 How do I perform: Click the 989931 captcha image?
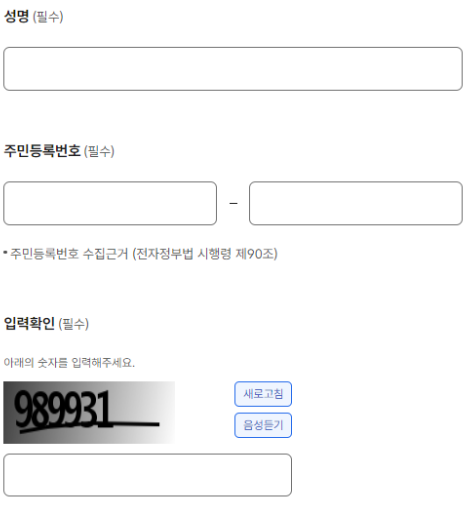pyautogui.click(x=89, y=412)
